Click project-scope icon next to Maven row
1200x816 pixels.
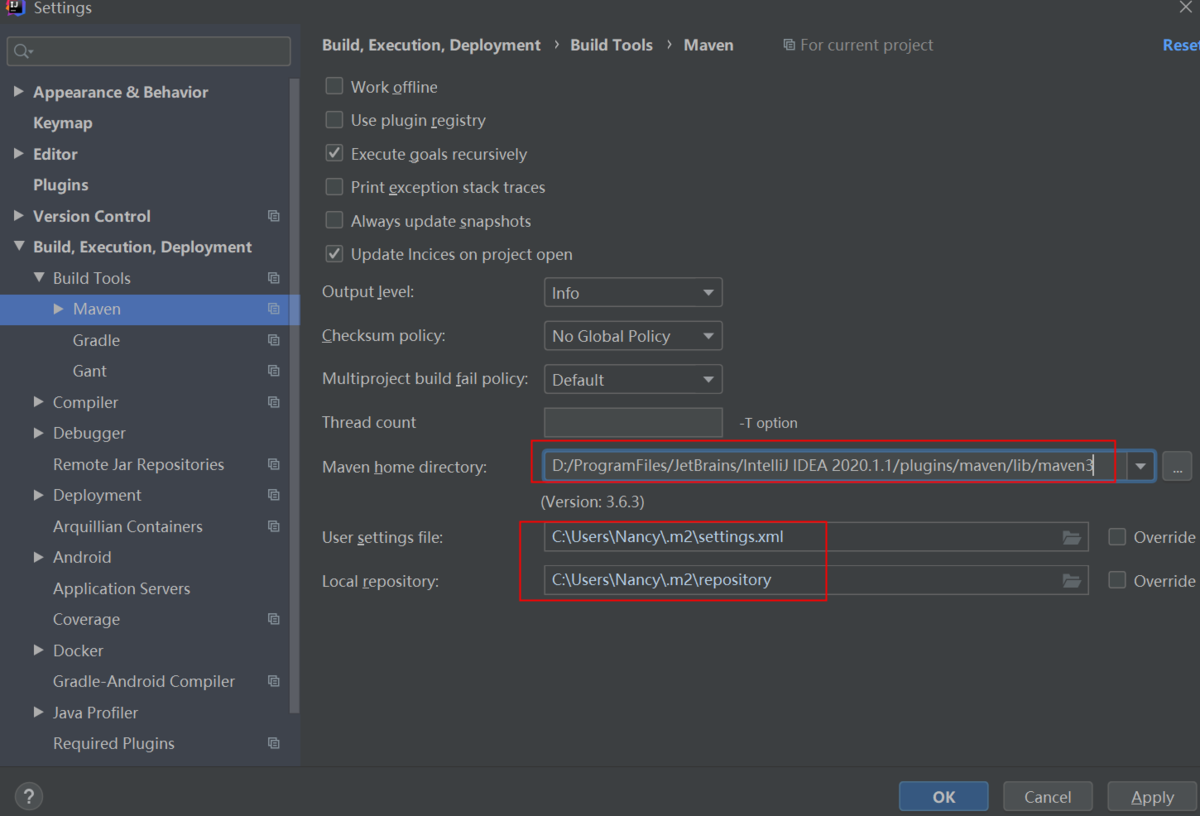274,309
